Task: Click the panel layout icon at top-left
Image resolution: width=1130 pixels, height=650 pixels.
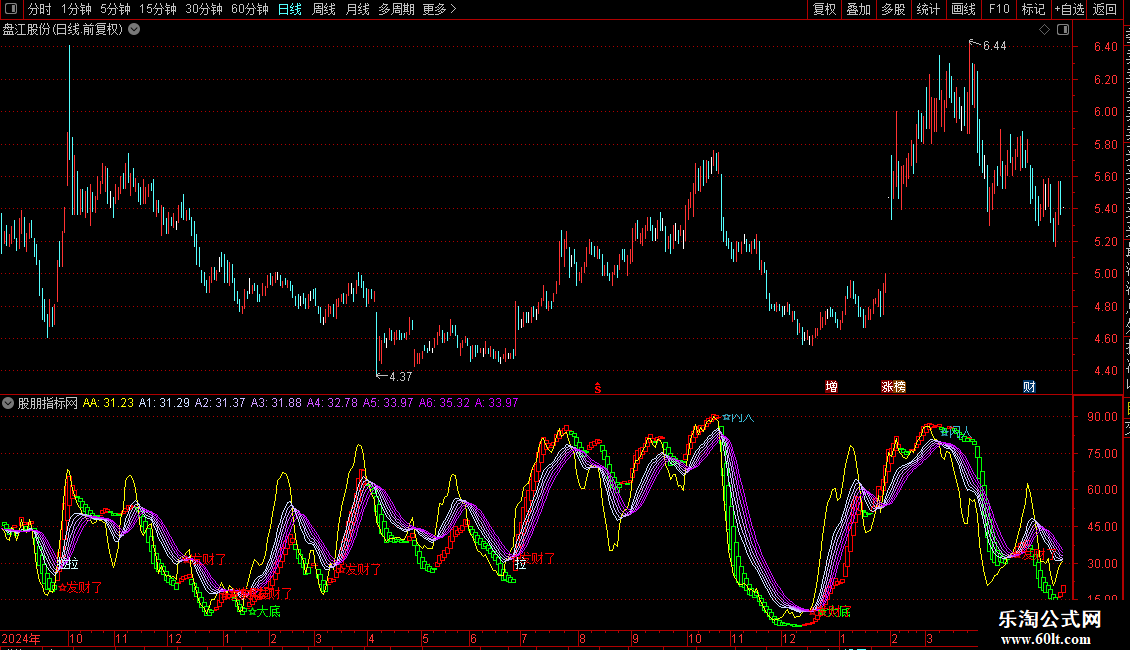Action: [11, 9]
